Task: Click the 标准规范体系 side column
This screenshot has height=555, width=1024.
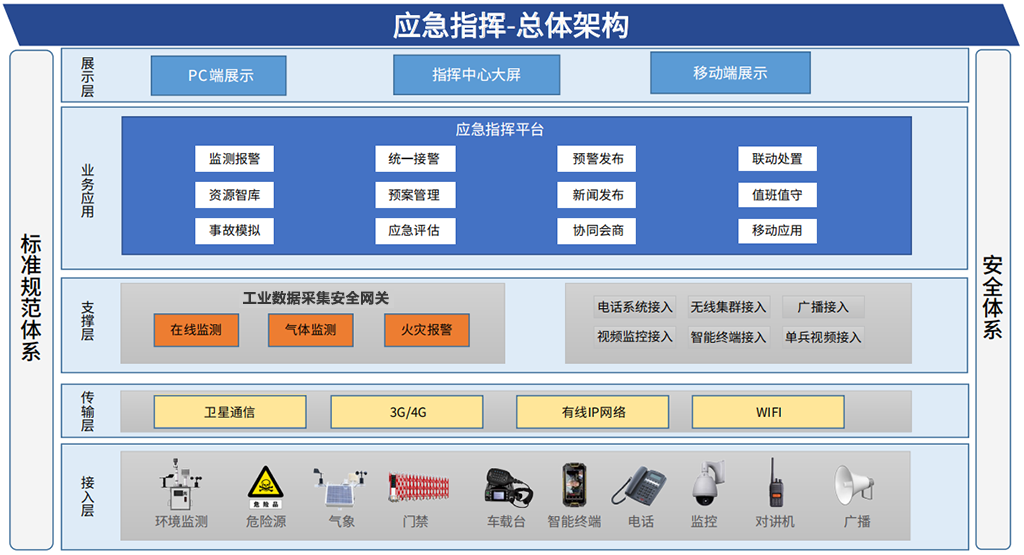Action: (31, 300)
